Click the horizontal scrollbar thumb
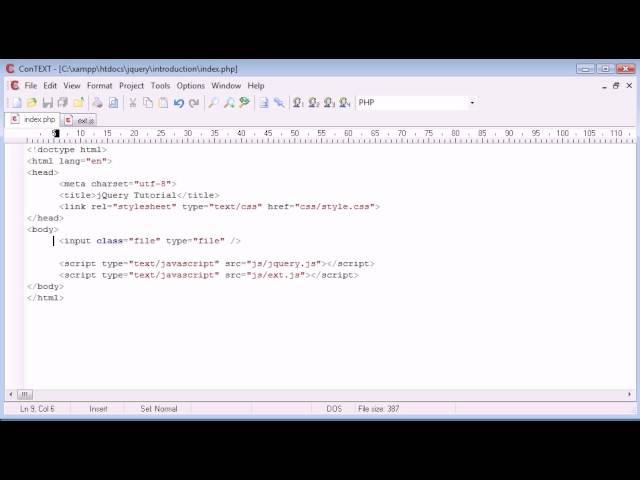 point(24,395)
